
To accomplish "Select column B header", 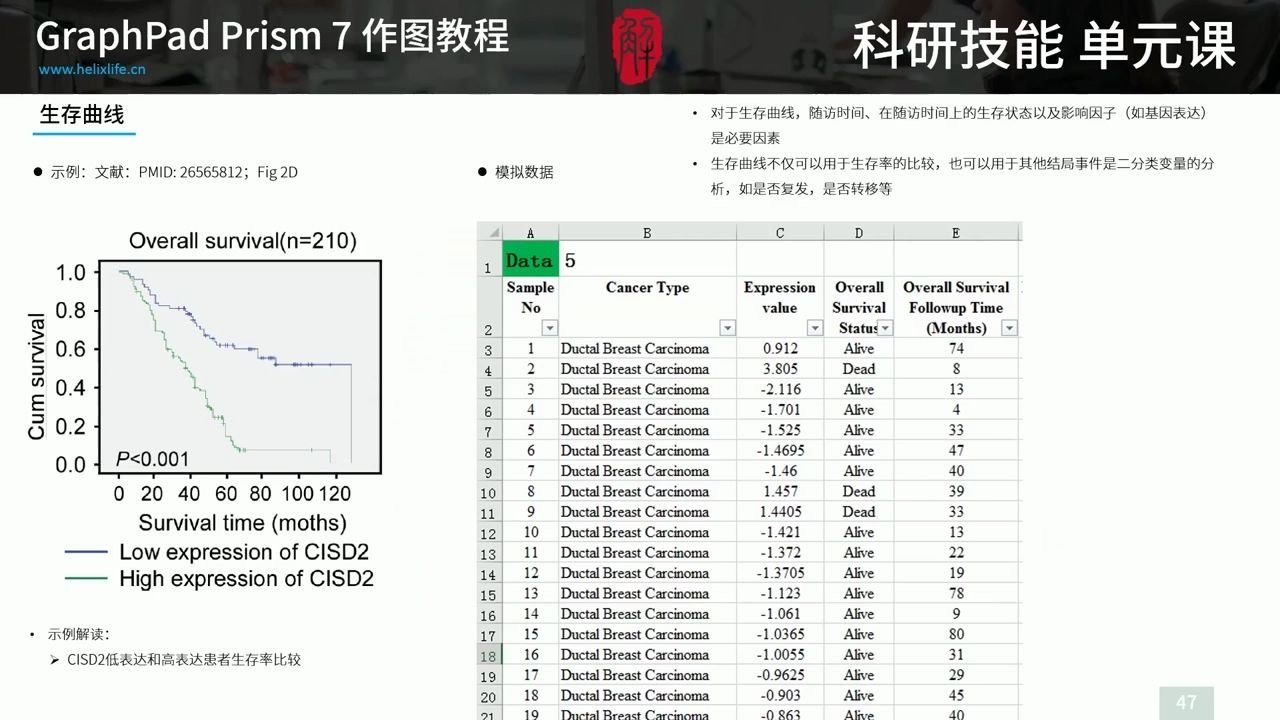I will (x=647, y=233).
